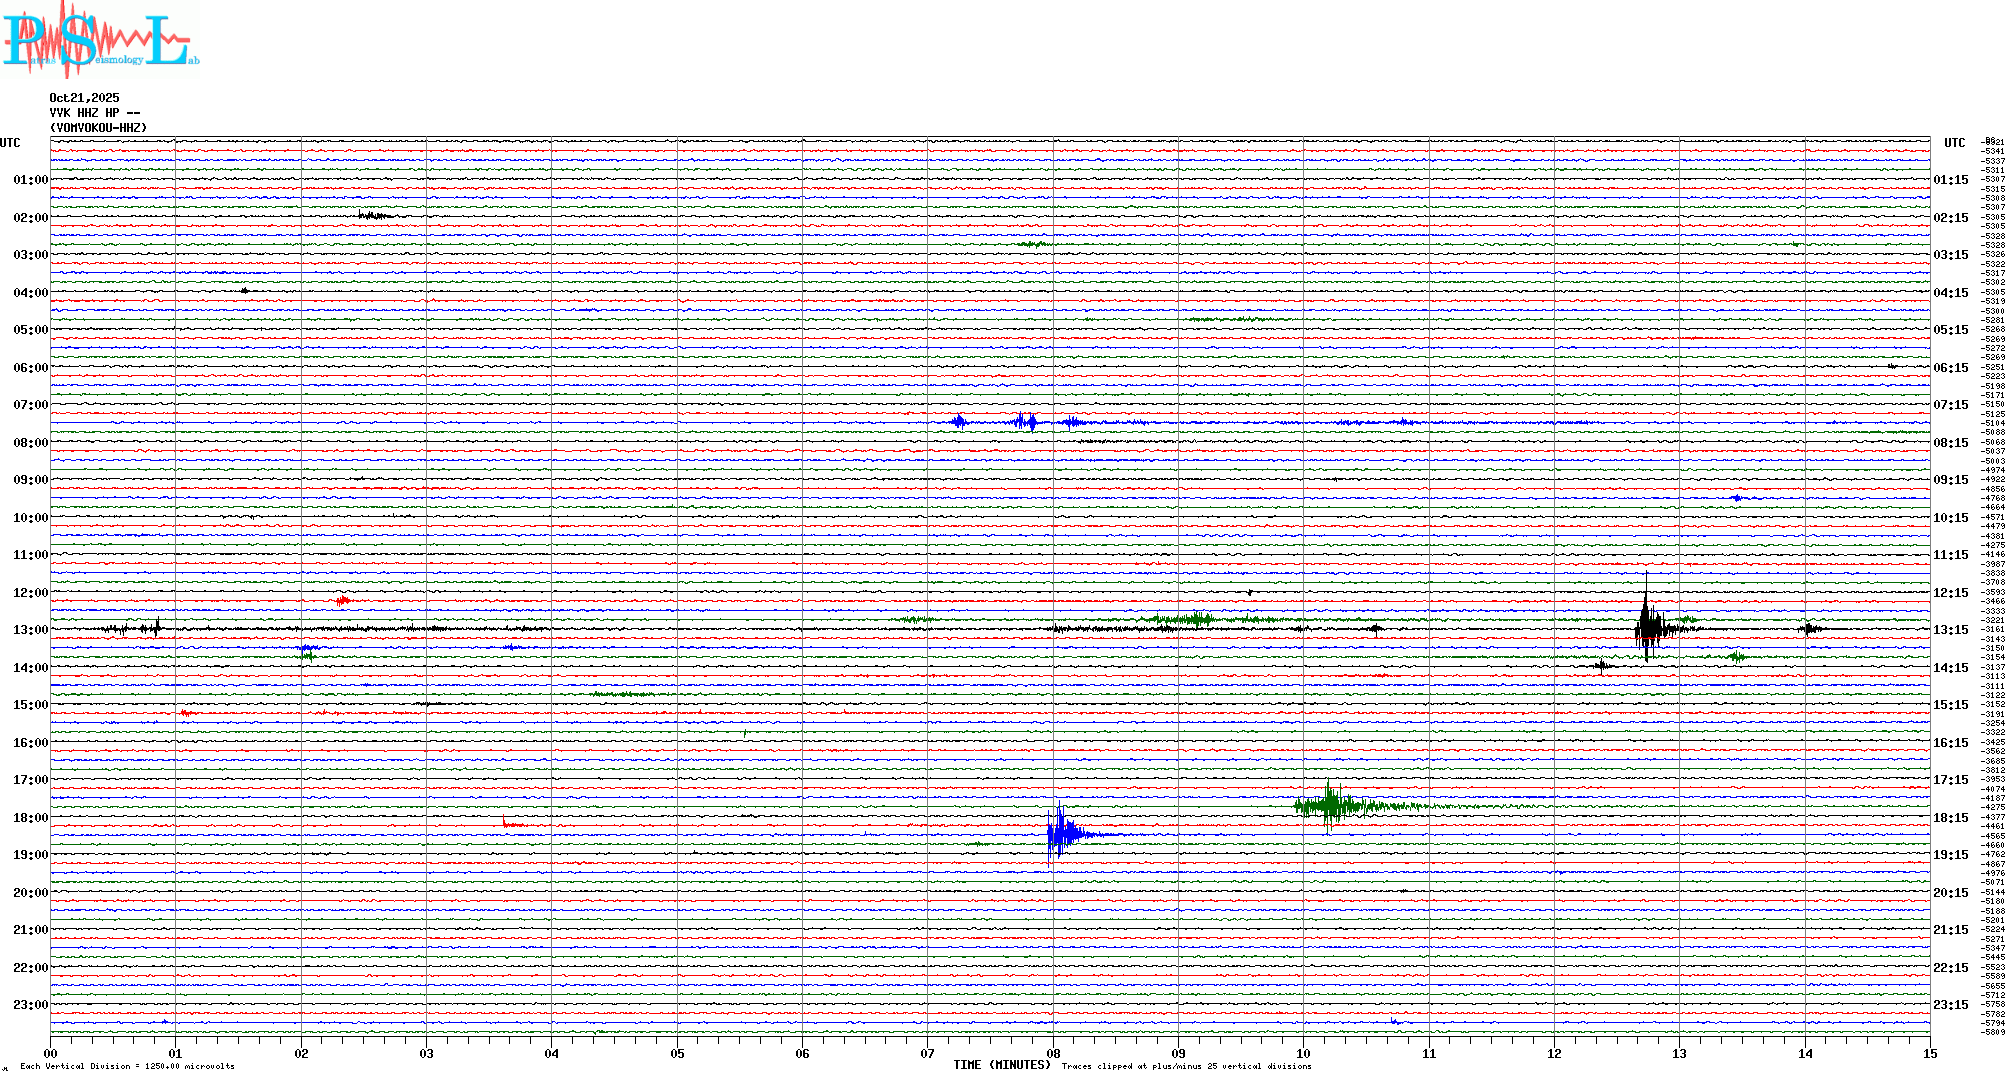Click the (VOMVOKOU-HHZ) channel label
Viewport: 2010px width, 1080px height.
pyautogui.click(x=98, y=128)
